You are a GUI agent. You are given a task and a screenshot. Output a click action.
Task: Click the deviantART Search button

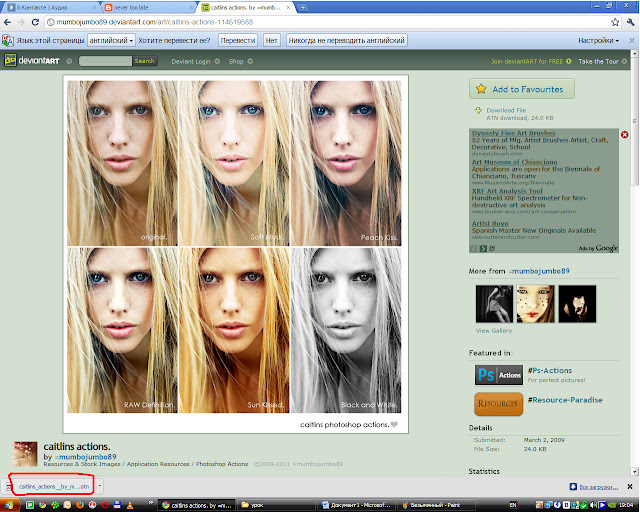click(x=144, y=61)
